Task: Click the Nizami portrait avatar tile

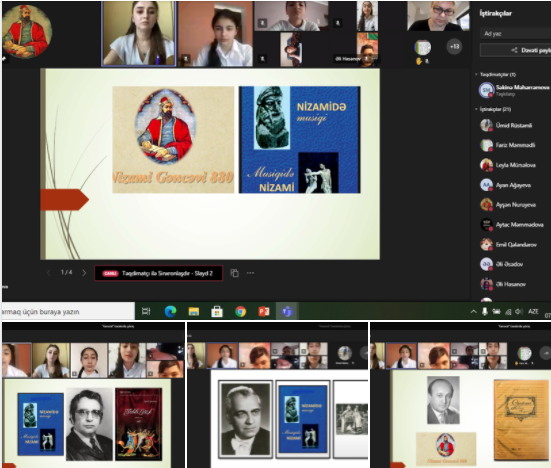Action: (x=27, y=31)
